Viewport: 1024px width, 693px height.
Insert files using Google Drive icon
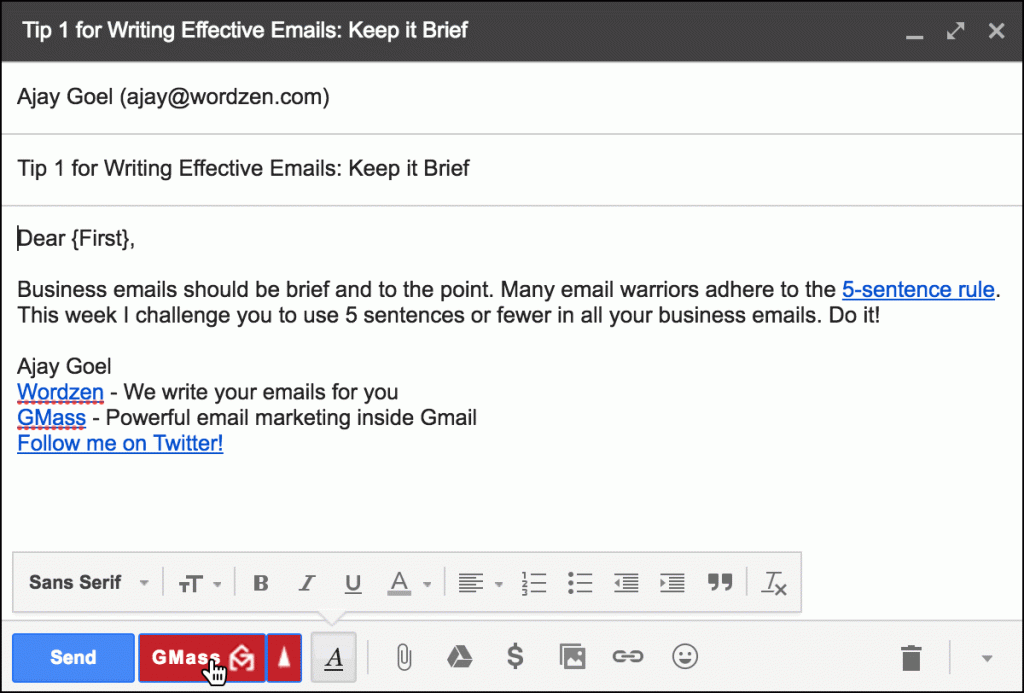459,657
